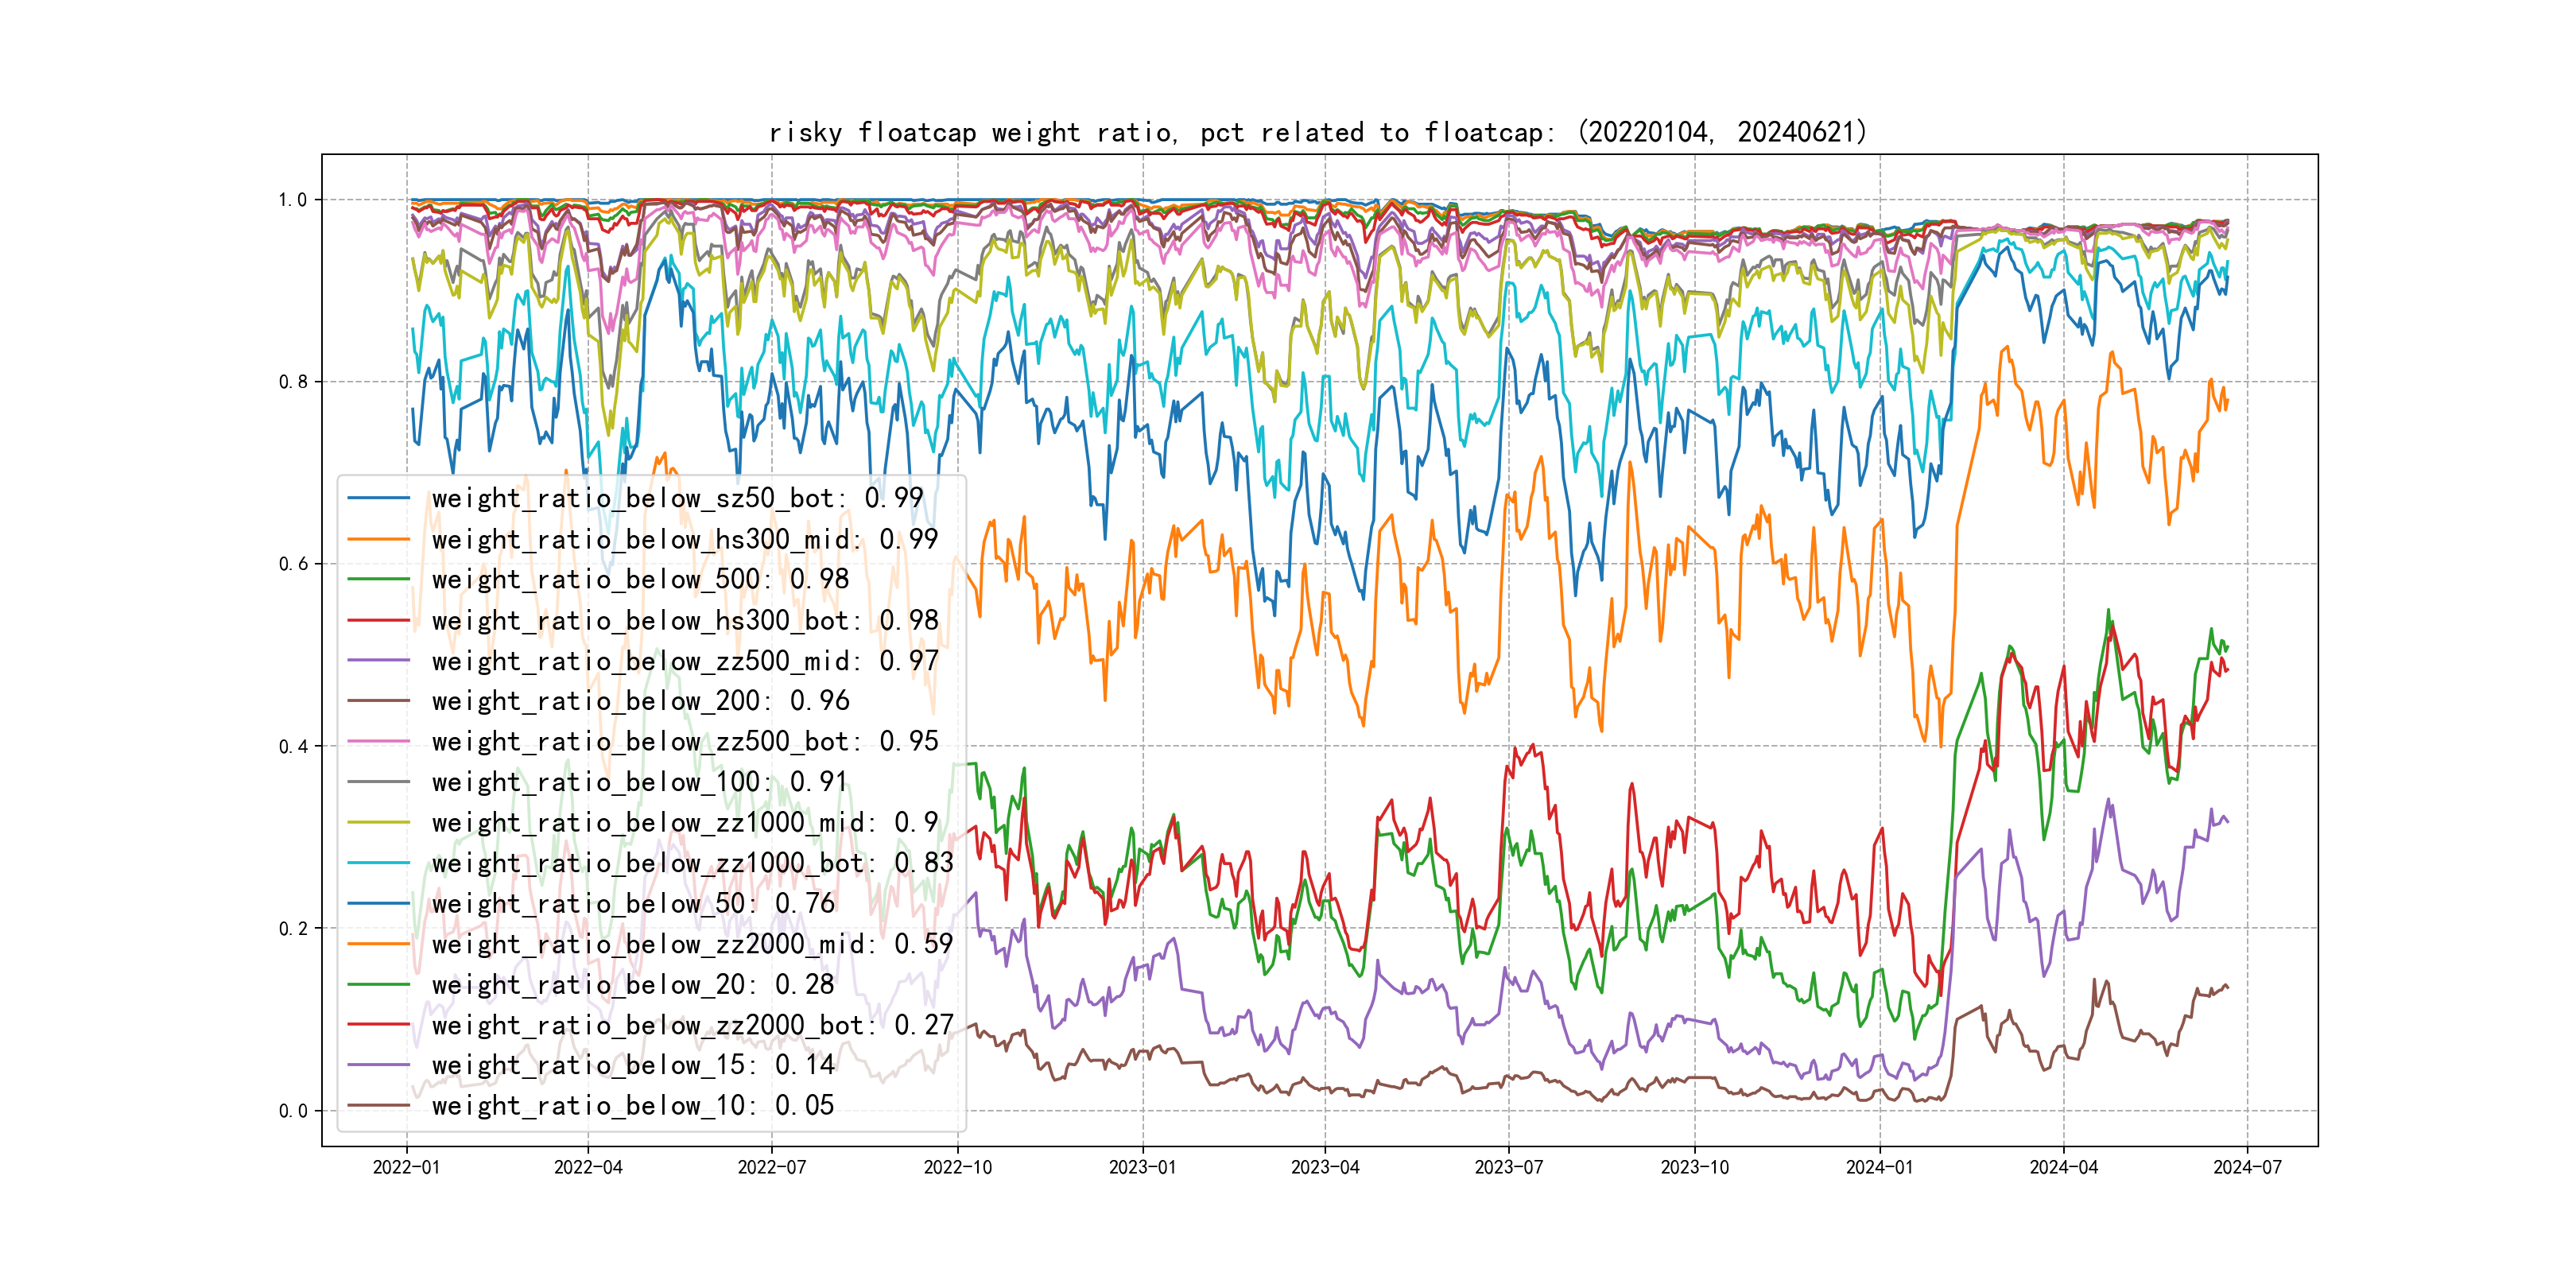Click legend entry weight_ratio_below_zz1000_bot
Screen dimensions: 2576x1288
tap(692, 863)
